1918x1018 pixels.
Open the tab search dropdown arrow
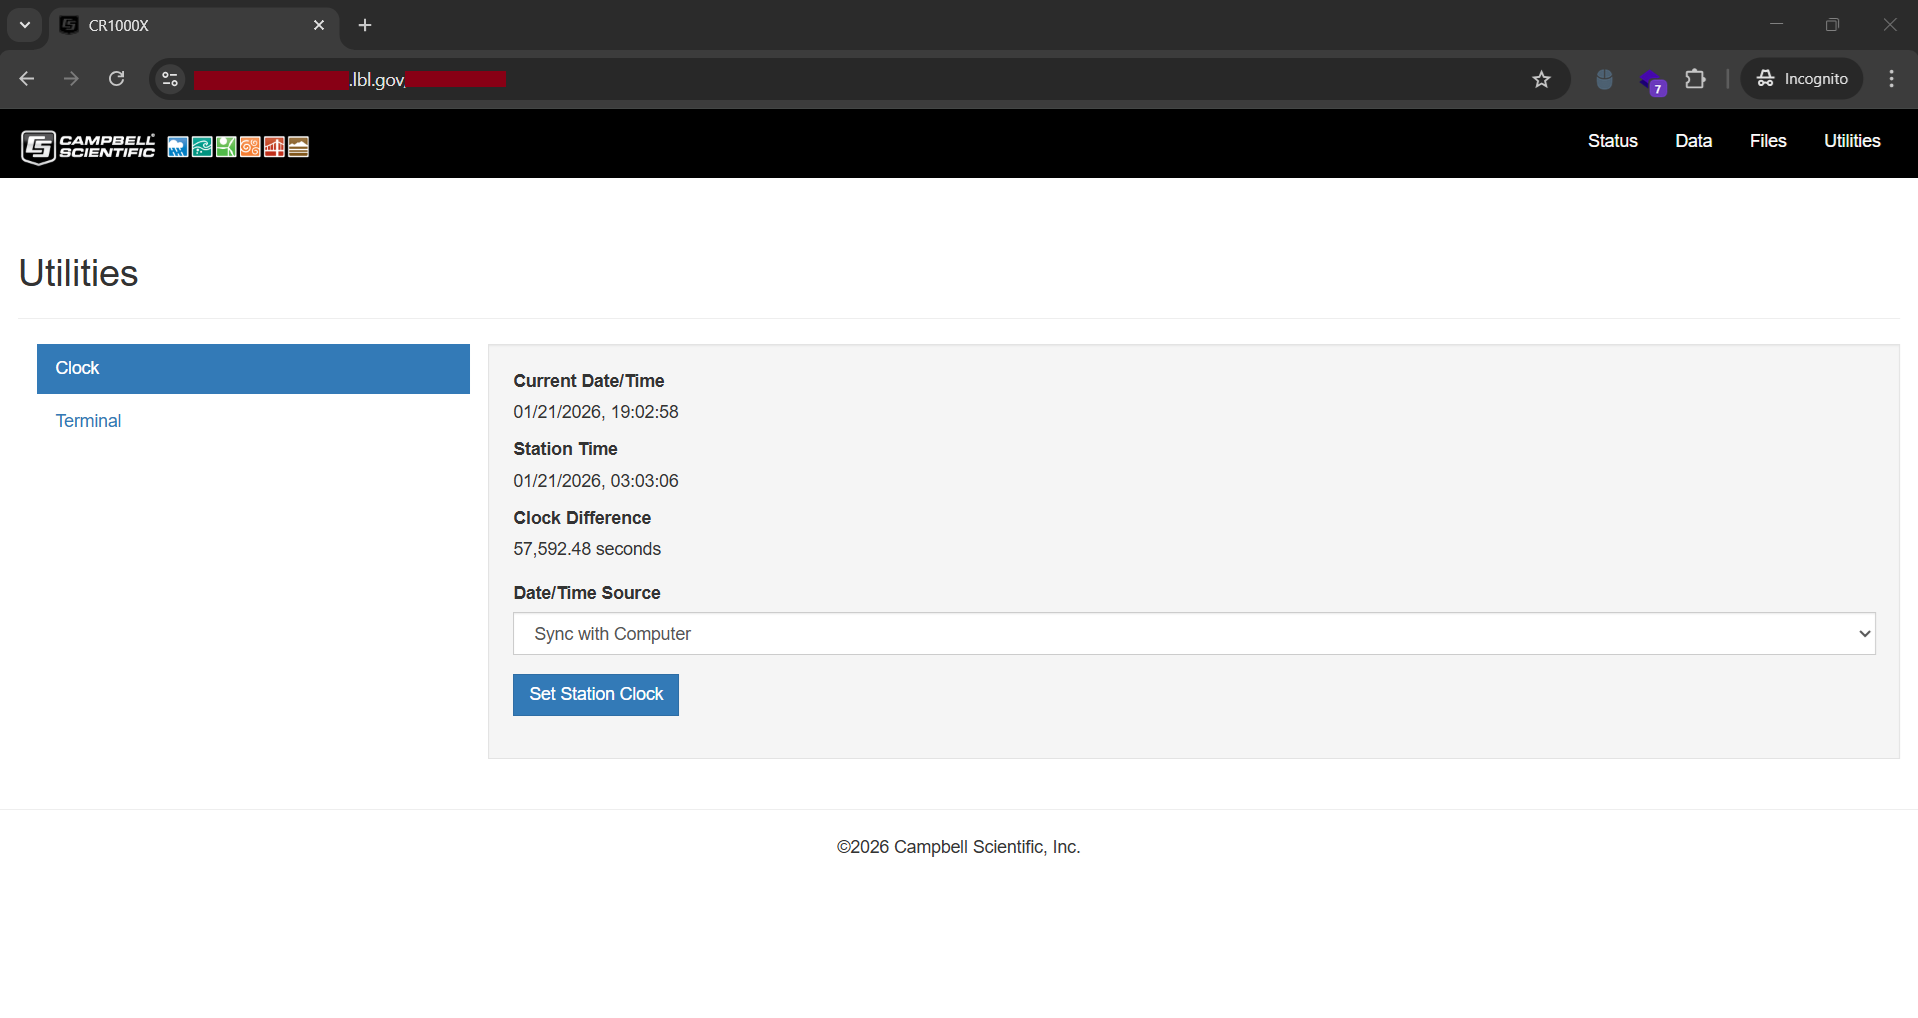[x=25, y=25]
